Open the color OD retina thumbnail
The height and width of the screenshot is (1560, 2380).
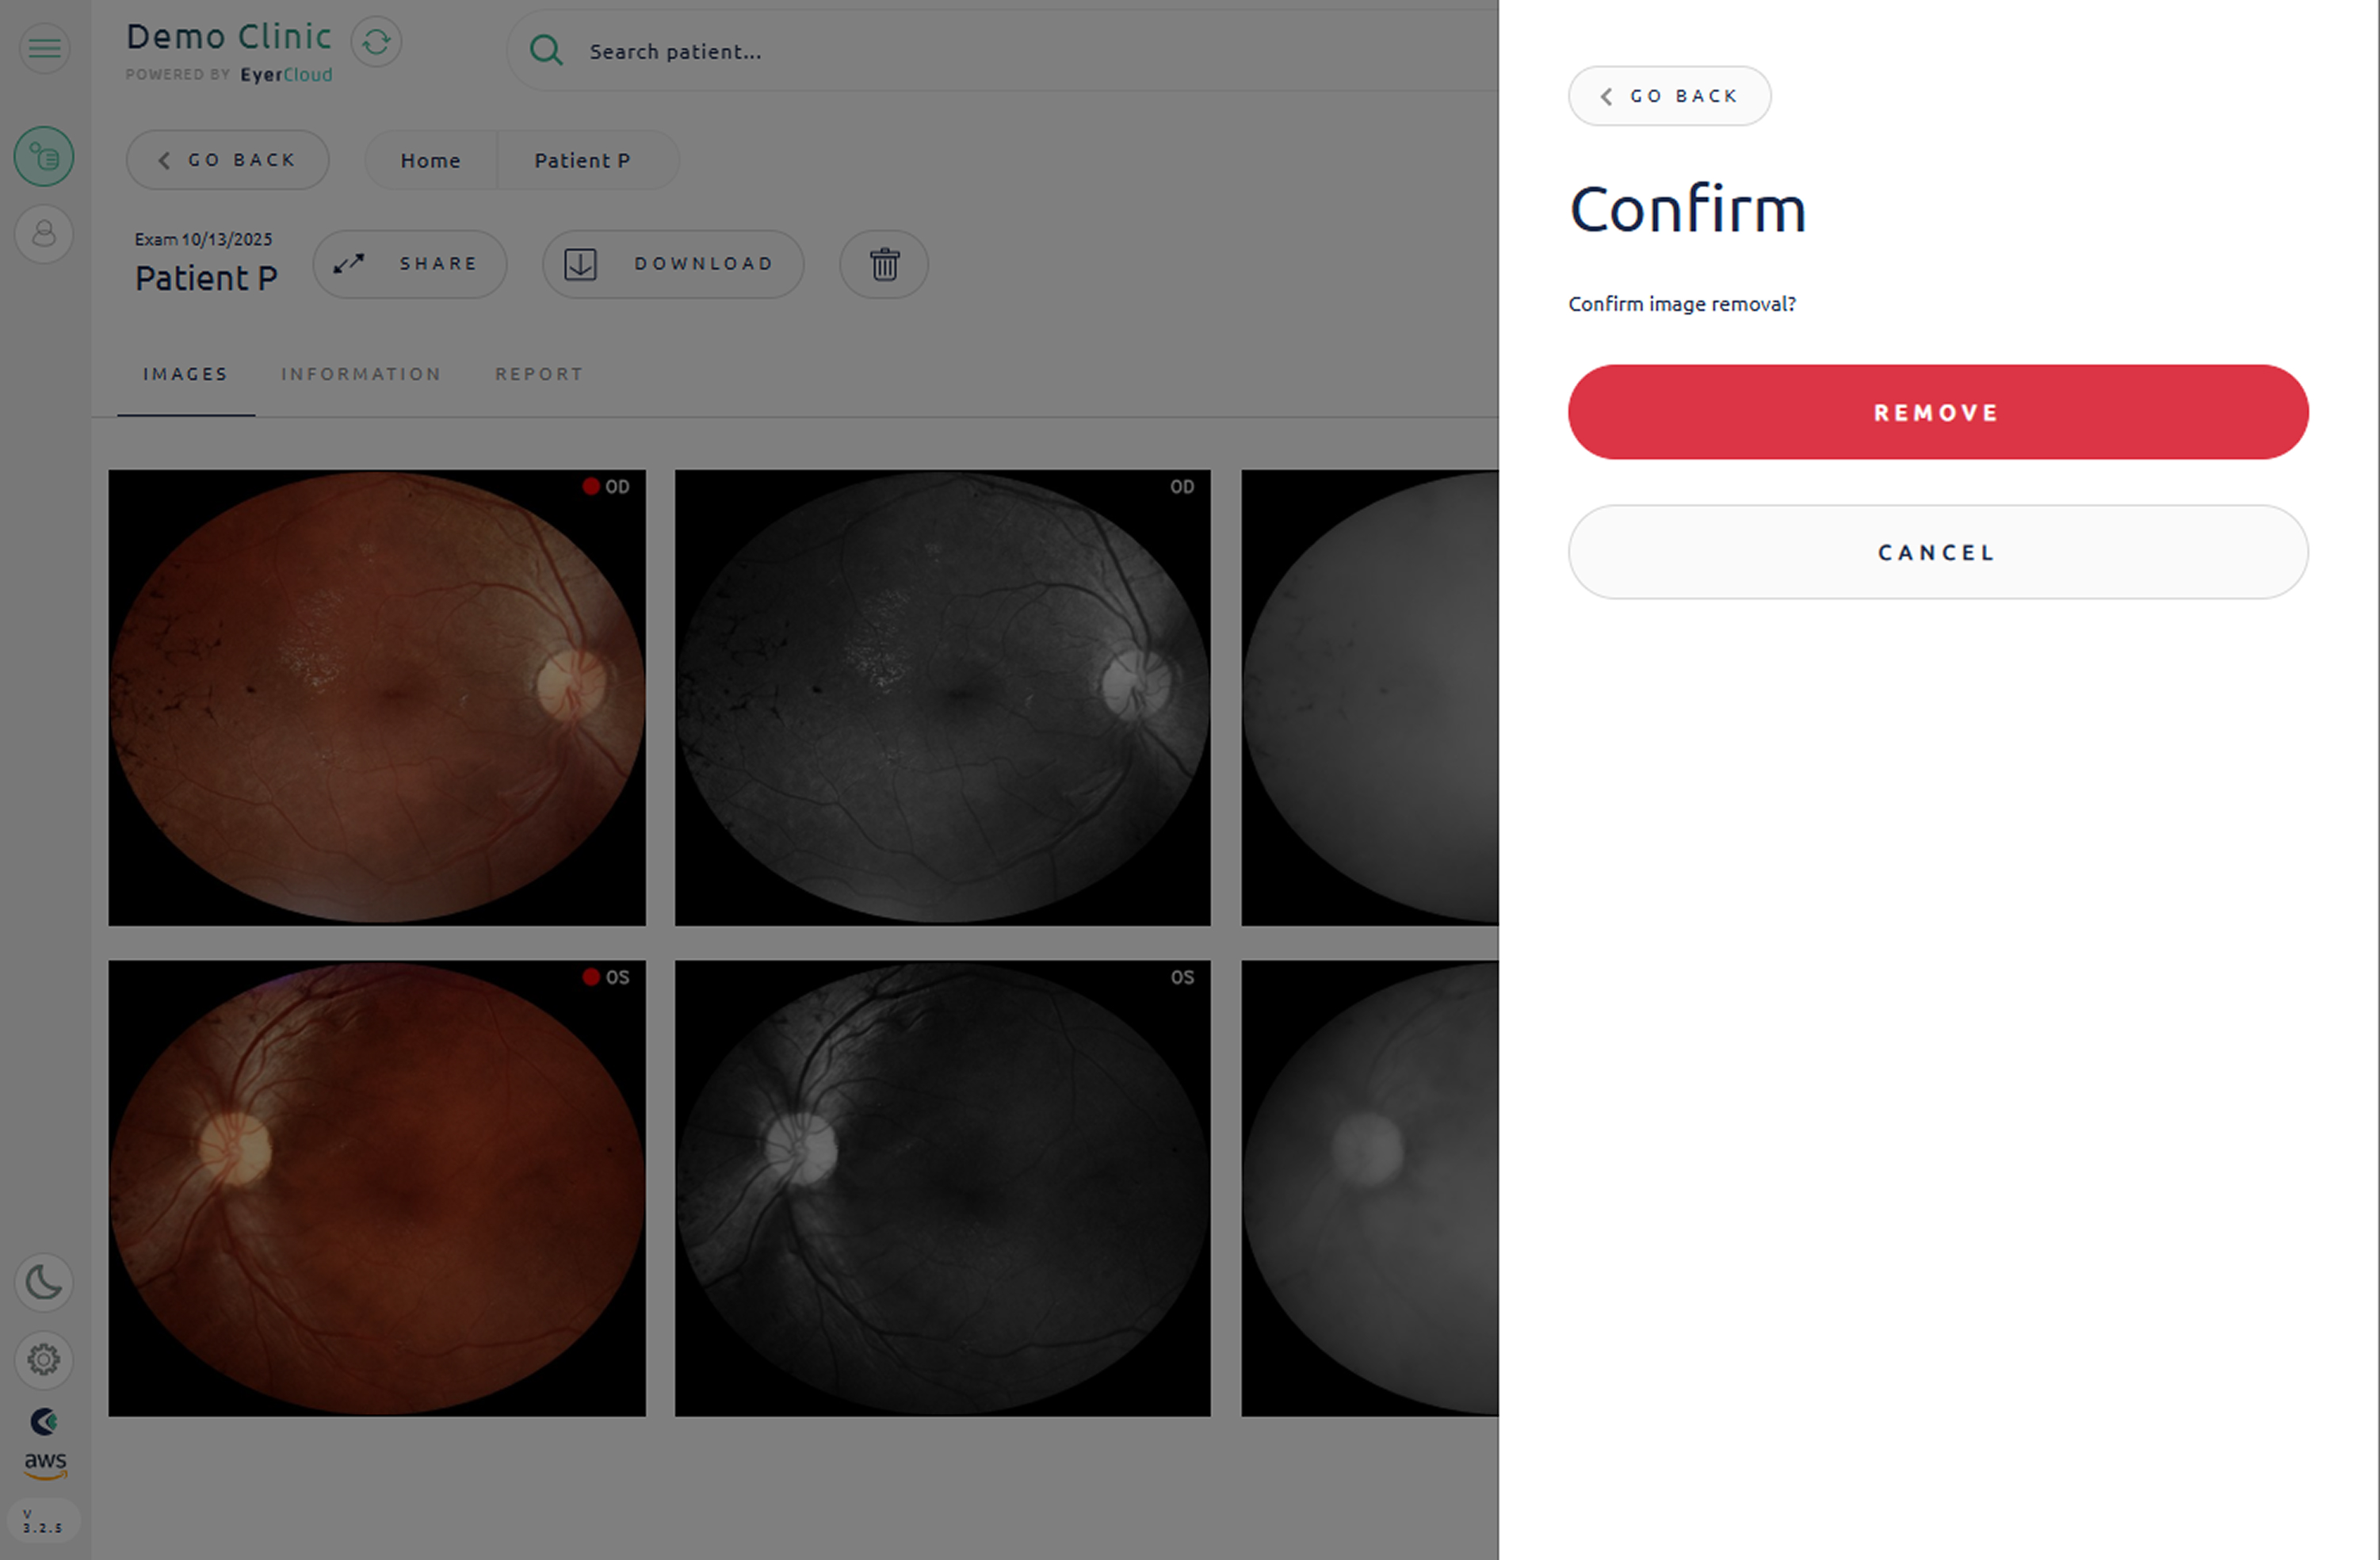(377, 697)
